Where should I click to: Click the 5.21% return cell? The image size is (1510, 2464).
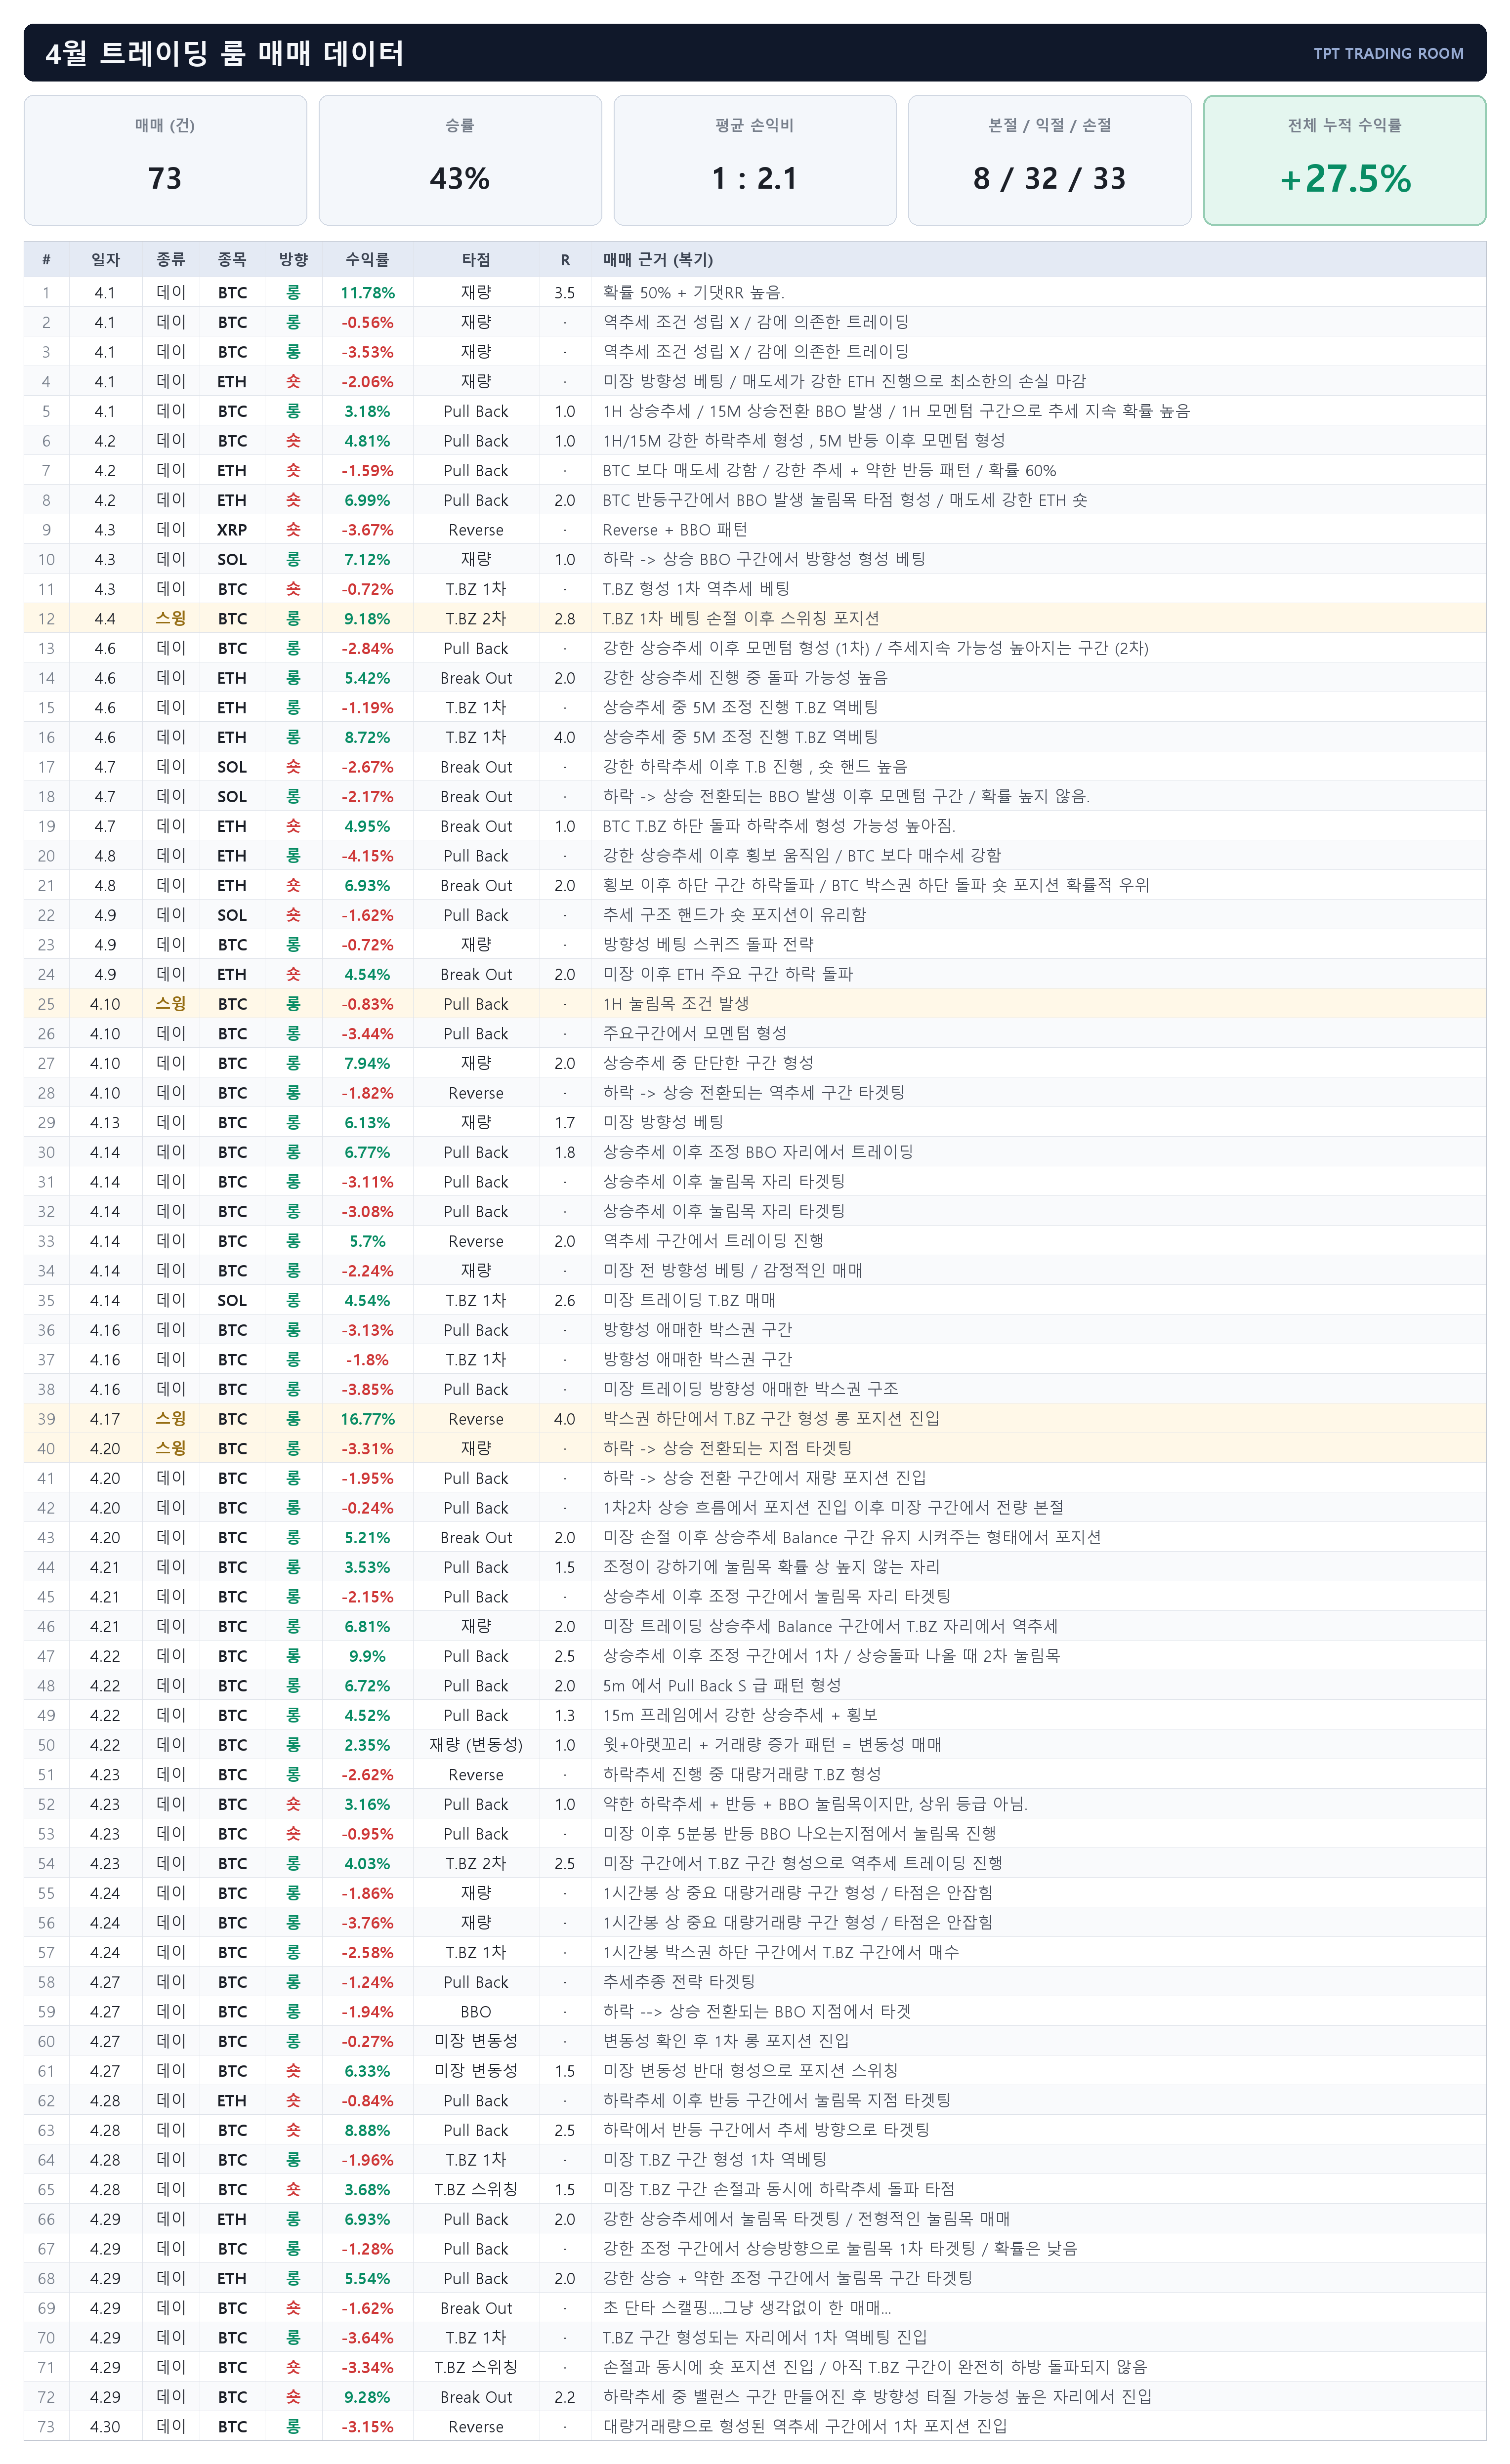pyautogui.click(x=367, y=1538)
